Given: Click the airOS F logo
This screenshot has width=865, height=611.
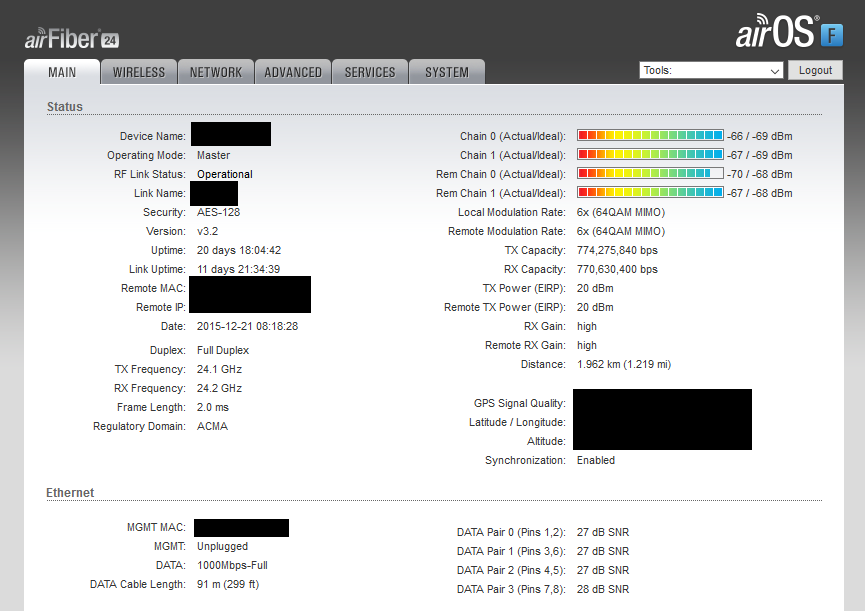Looking at the screenshot, I should (x=789, y=31).
